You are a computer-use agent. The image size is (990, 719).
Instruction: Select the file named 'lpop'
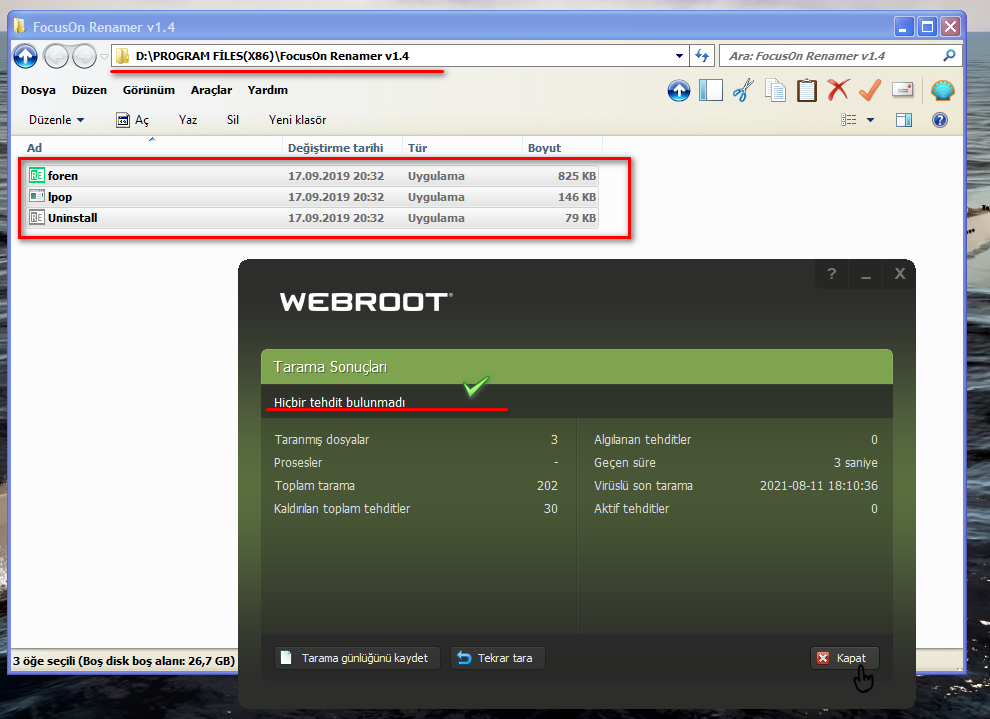pos(60,197)
